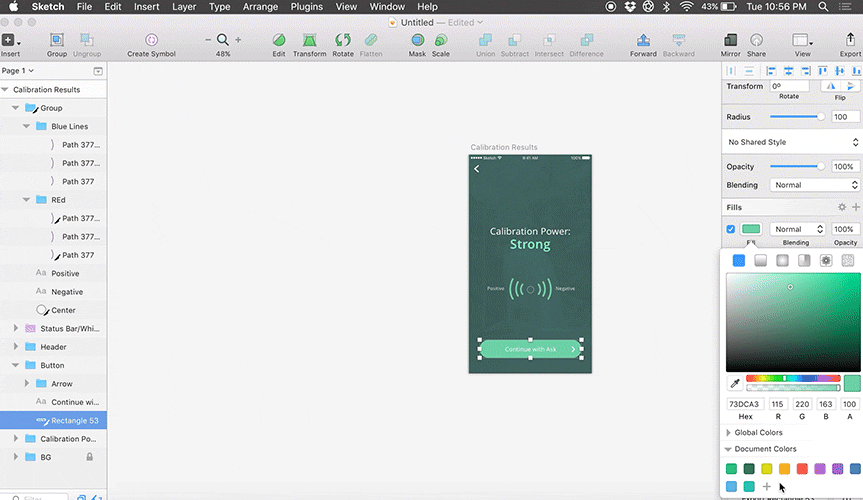The height and width of the screenshot is (500, 863).
Task: Click the Export icon in toolbar
Action: pos(850,40)
